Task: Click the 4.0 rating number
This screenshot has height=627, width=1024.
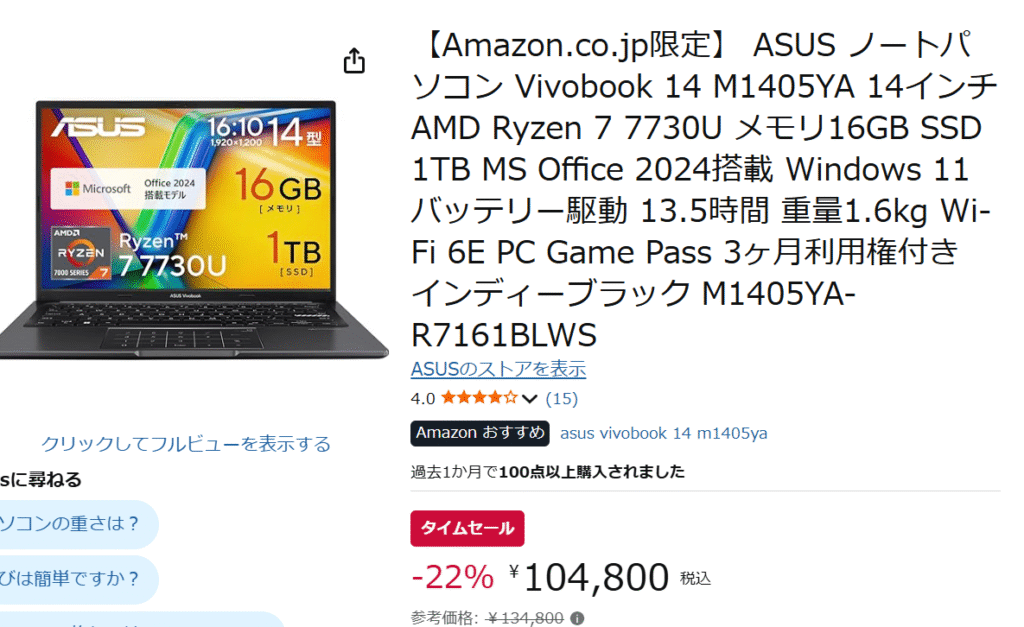Action: [x=423, y=398]
